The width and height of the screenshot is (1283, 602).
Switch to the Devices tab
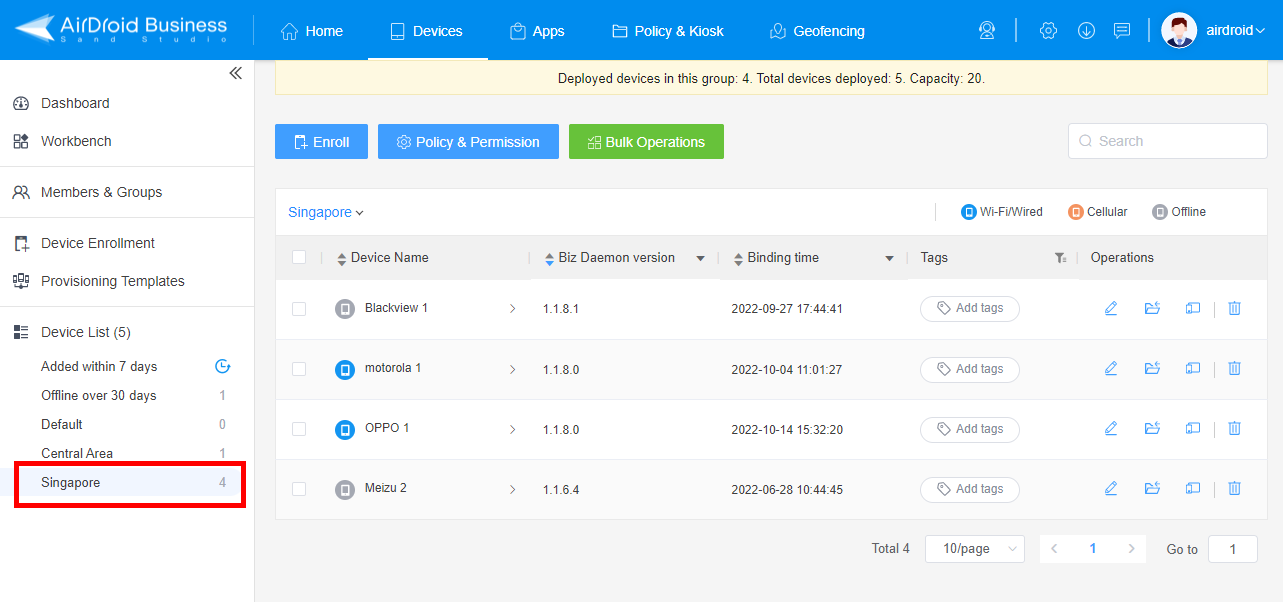point(426,31)
